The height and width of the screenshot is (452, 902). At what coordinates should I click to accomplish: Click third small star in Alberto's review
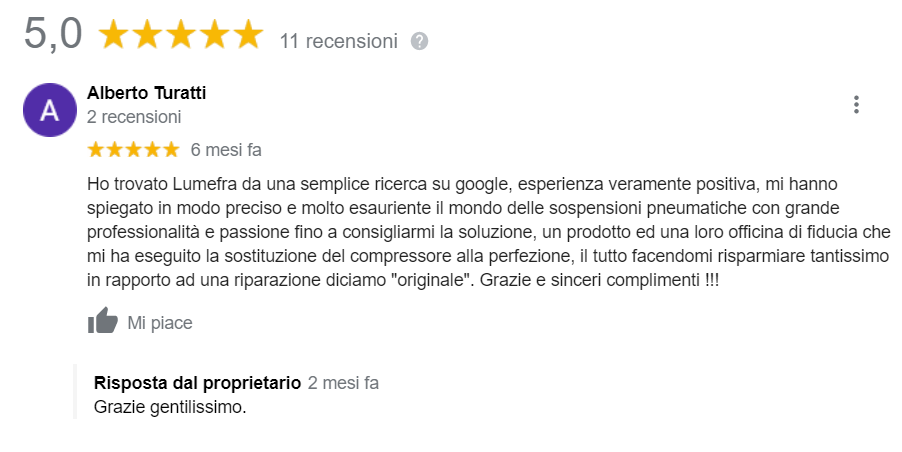[133, 150]
